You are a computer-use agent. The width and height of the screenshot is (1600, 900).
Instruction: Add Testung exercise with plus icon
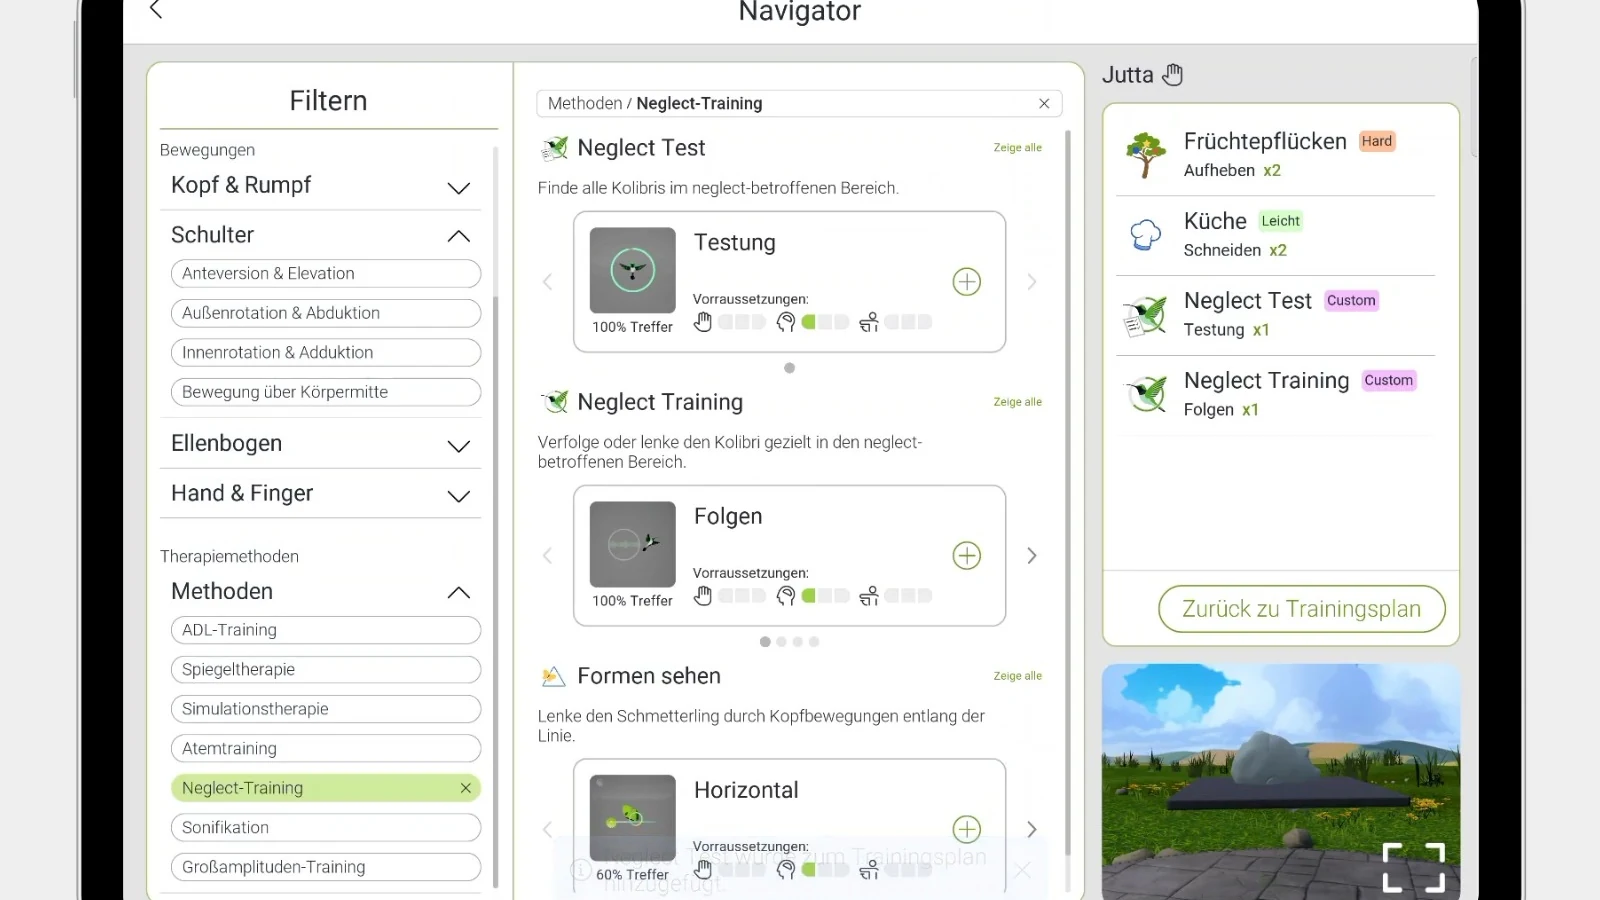point(966,282)
